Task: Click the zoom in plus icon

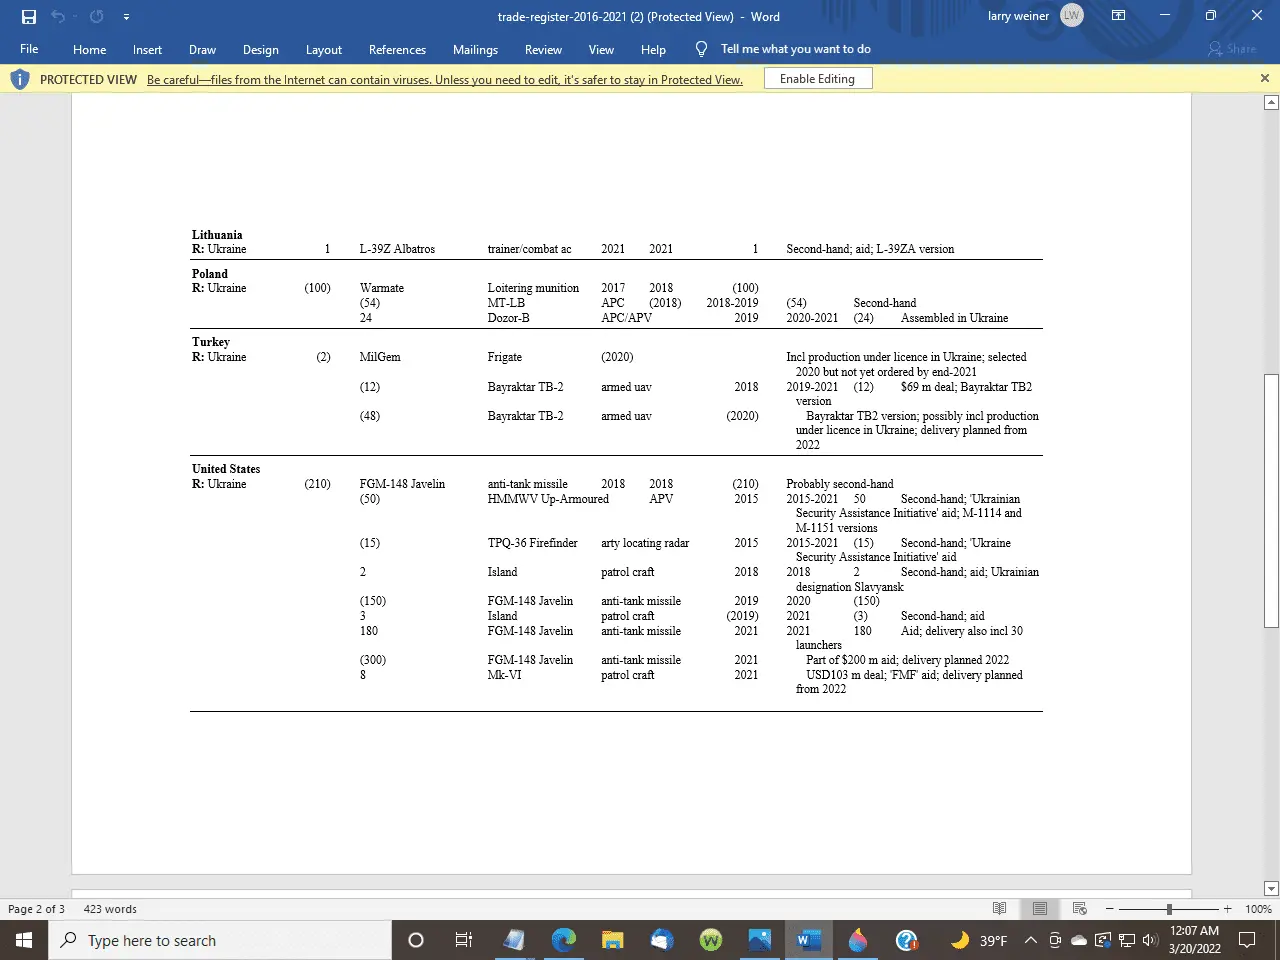Action: 1227,909
